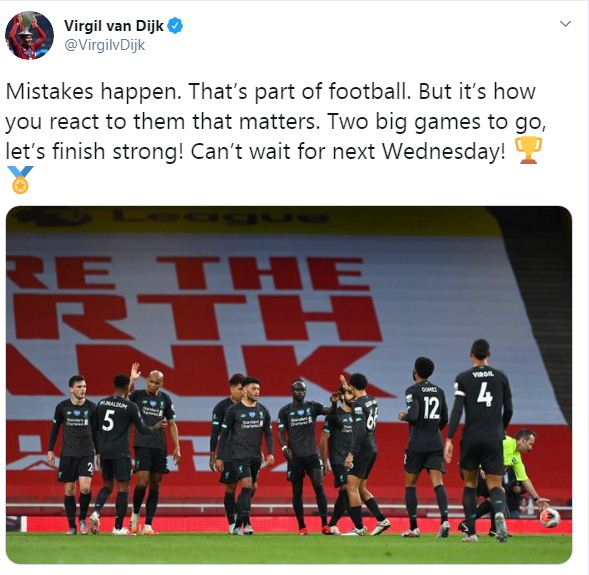Click the words 'finish strong!' in the tweet
The image size is (589, 575).
(x=118, y=152)
